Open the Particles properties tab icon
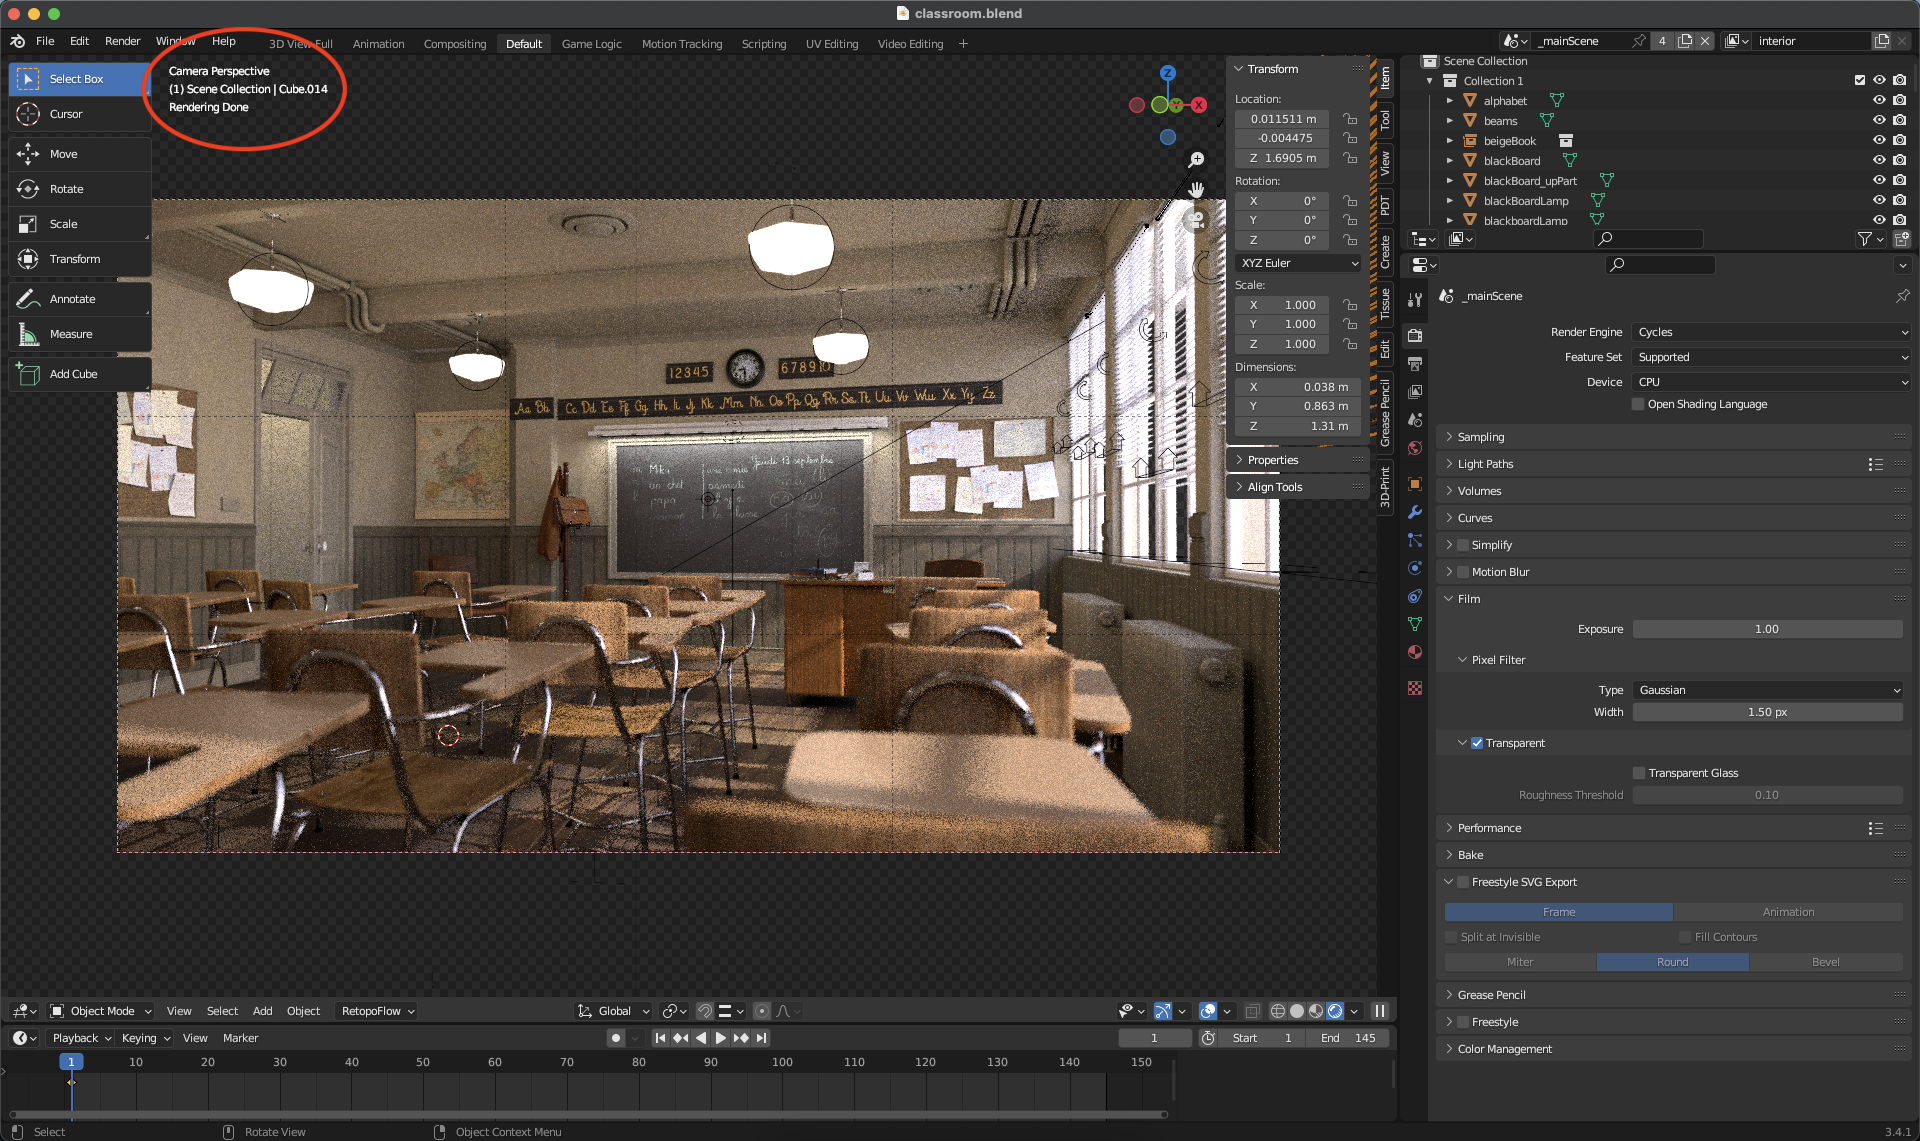1920x1141 pixels. 1415,540
